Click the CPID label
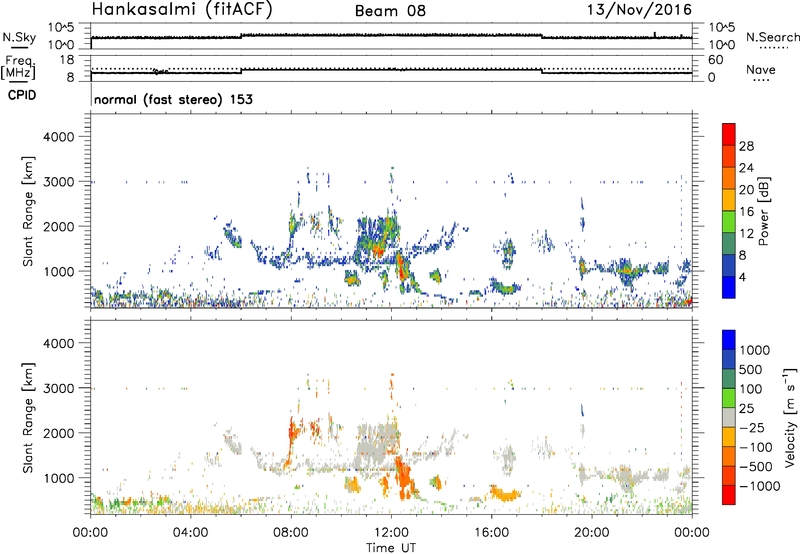Image resolution: width=800 pixels, height=554 pixels. tap(22, 95)
